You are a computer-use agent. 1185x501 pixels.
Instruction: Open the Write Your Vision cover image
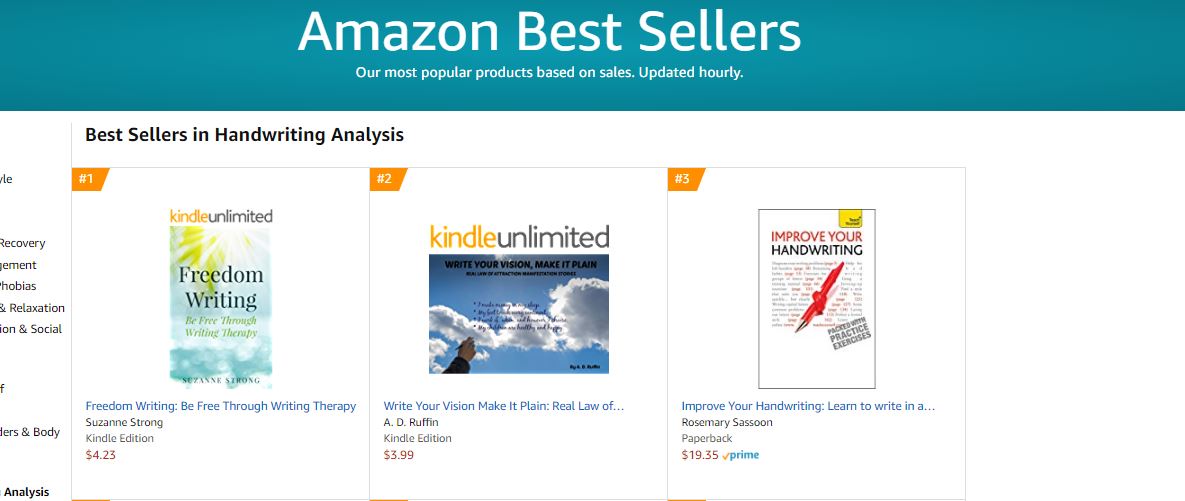click(x=519, y=314)
